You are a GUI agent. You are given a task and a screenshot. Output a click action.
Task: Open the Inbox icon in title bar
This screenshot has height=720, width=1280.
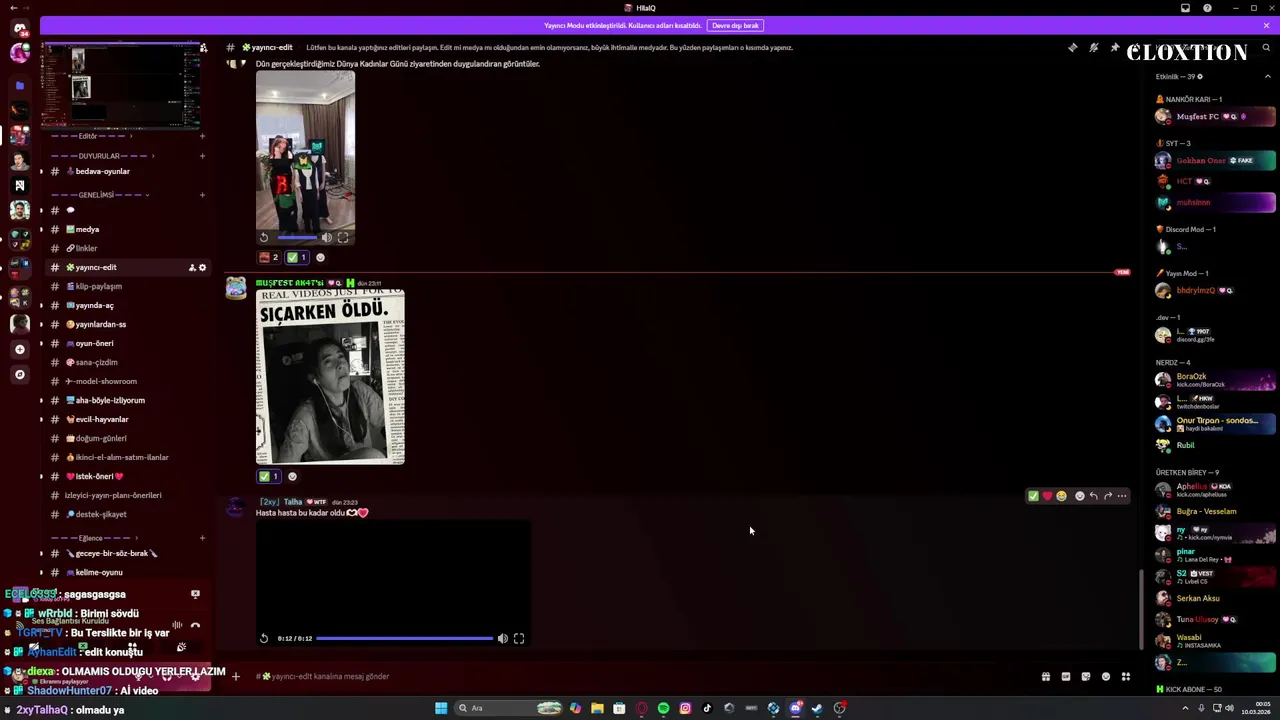pos(1185,8)
